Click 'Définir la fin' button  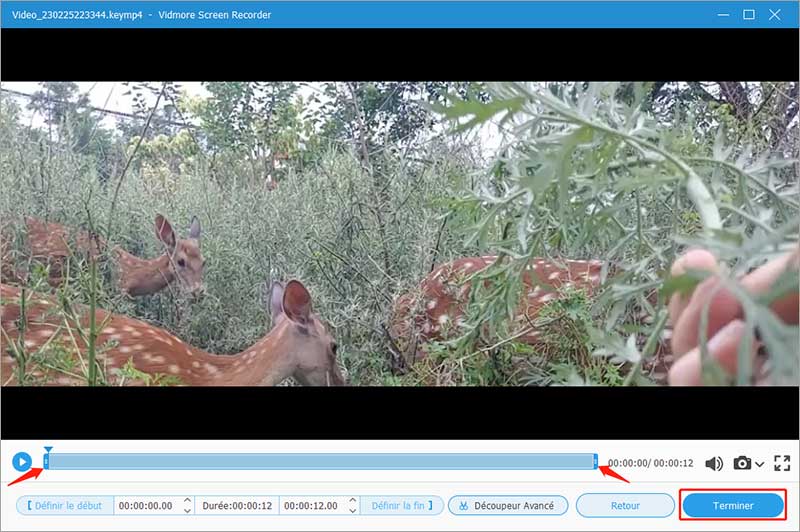coord(400,506)
